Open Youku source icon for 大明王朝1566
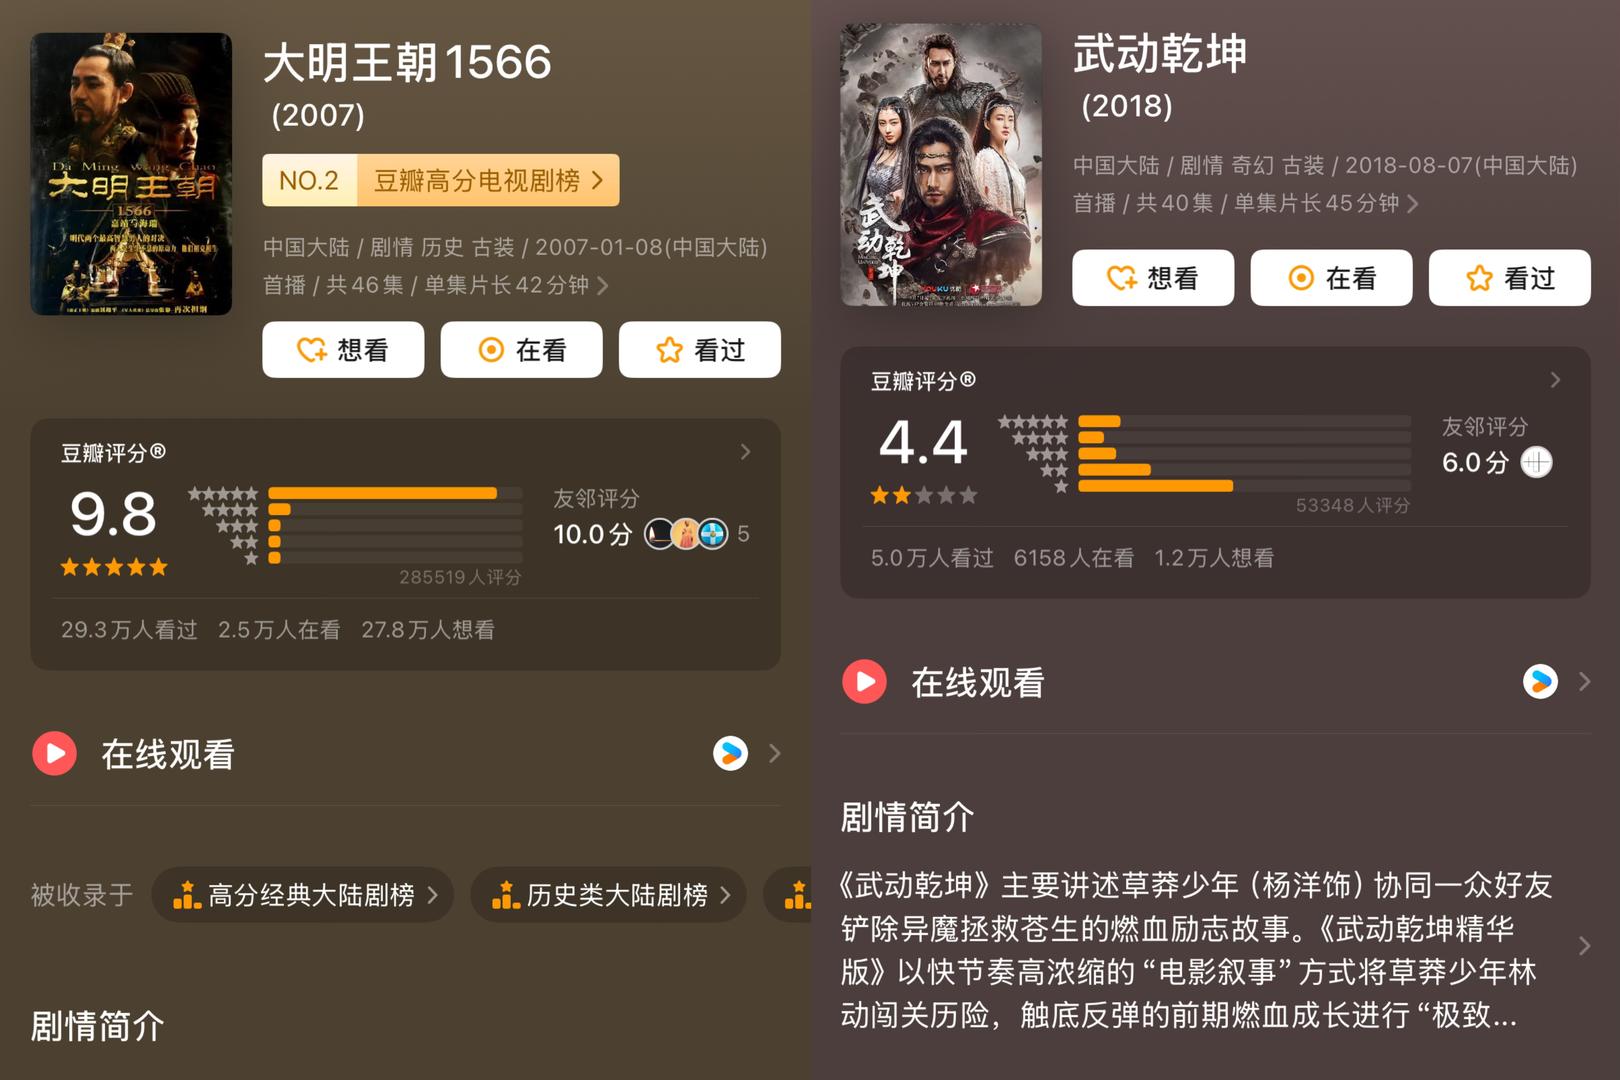The width and height of the screenshot is (1620, 1080). click(x=731, y=753)
